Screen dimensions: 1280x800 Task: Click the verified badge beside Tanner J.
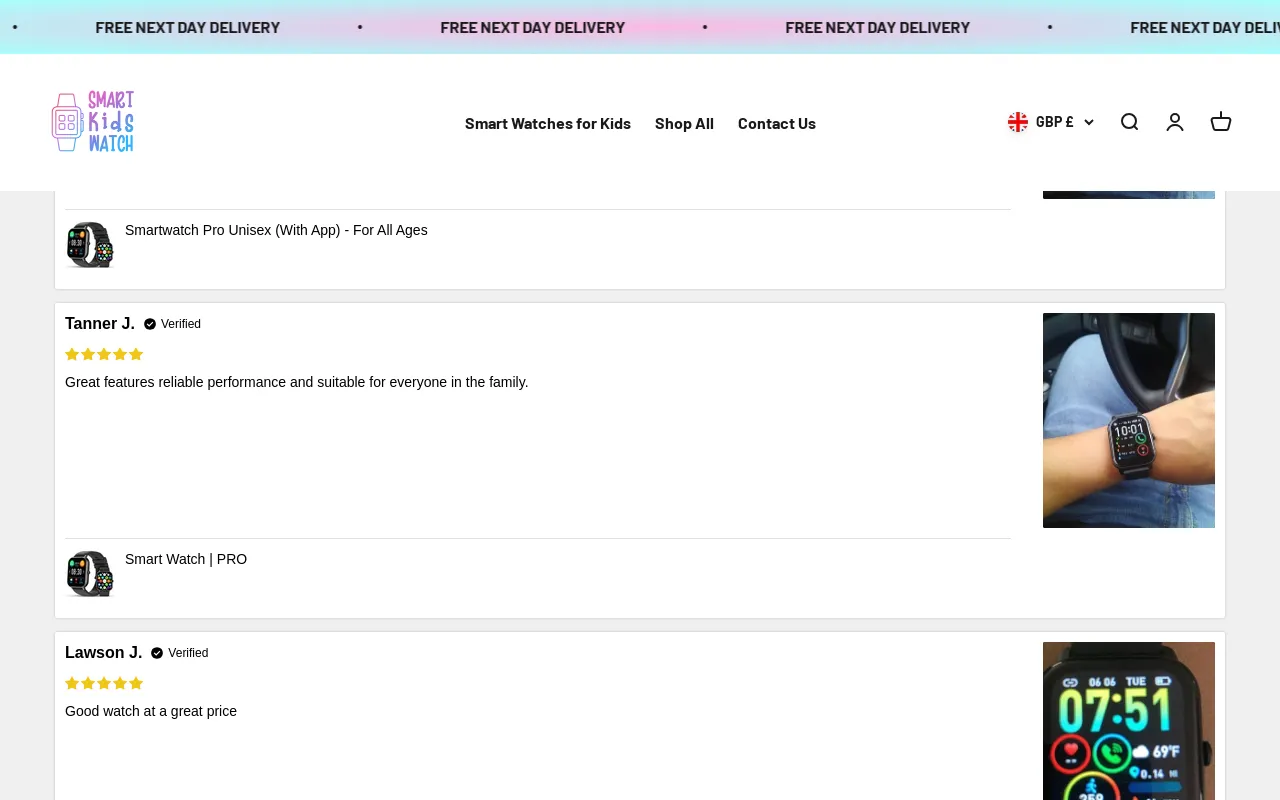point(150,324)
